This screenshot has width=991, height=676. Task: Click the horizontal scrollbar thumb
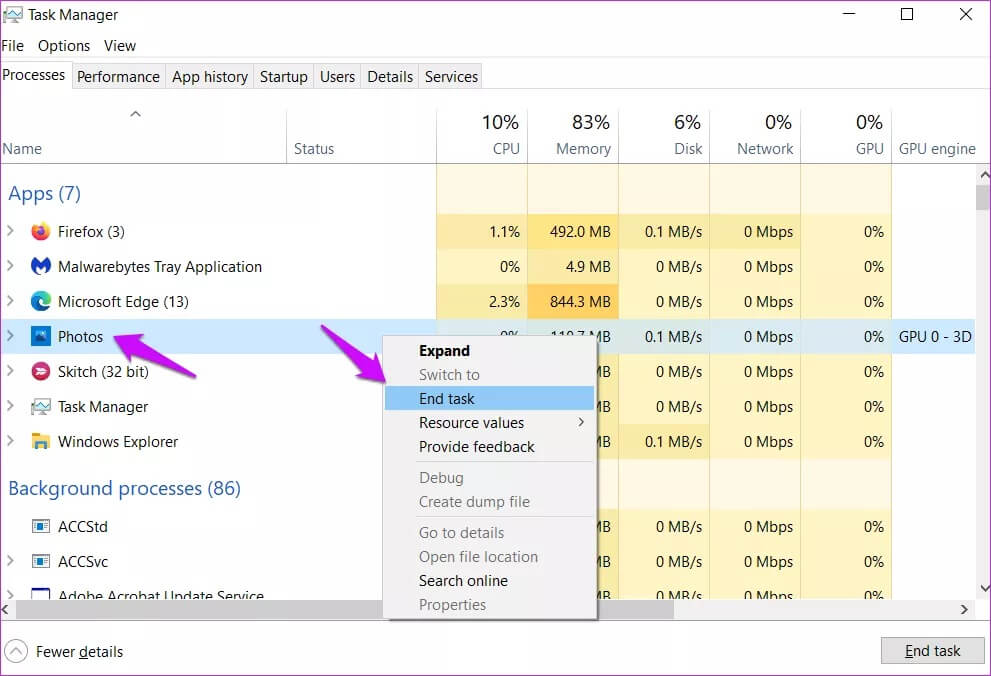click(x=344, y=610)
